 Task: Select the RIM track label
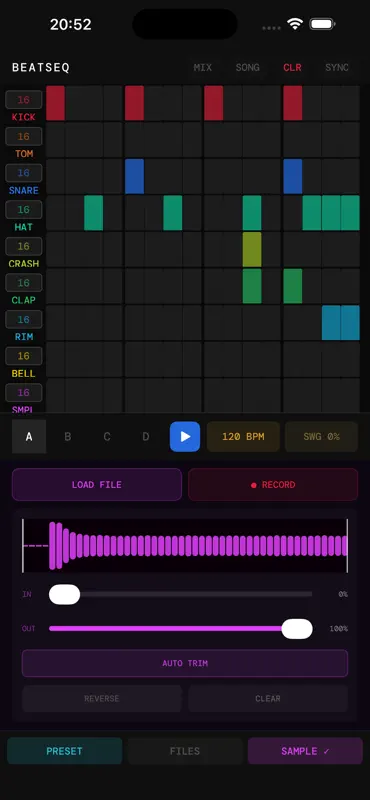[23, 337]
